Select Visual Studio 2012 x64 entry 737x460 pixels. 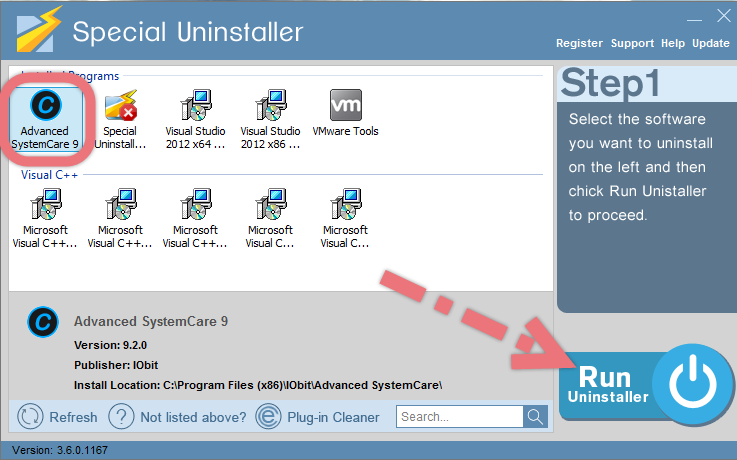coord(196,119)
